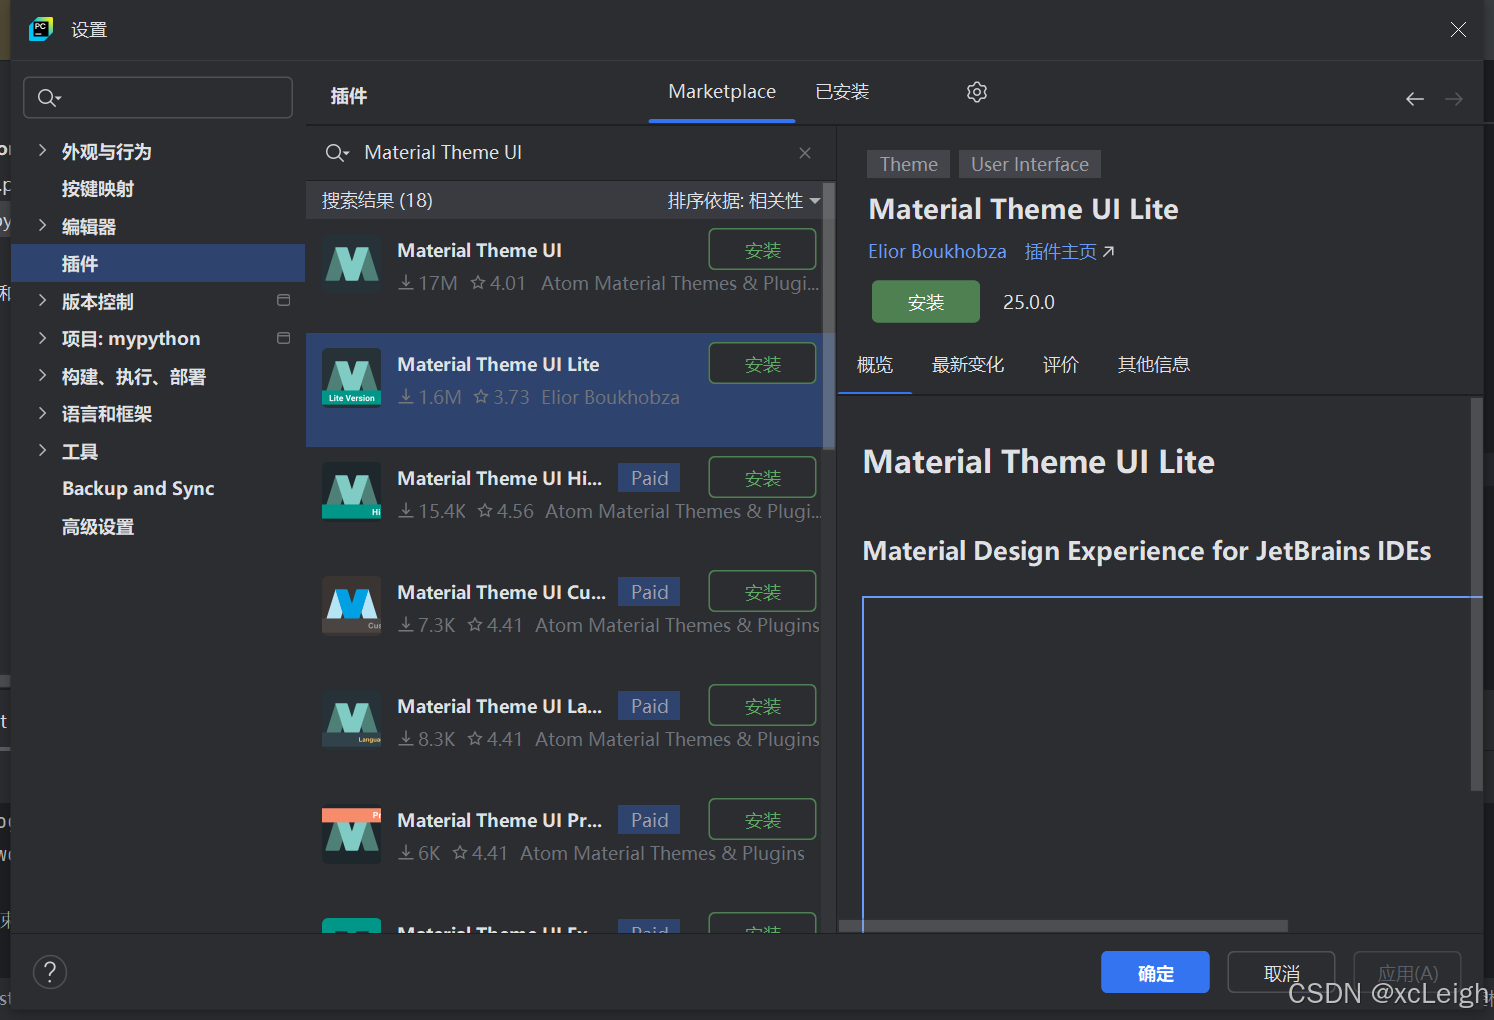Screen dimensions: 1494x1020
Task: Expand the 项目: mypython group
Action: 42,338
